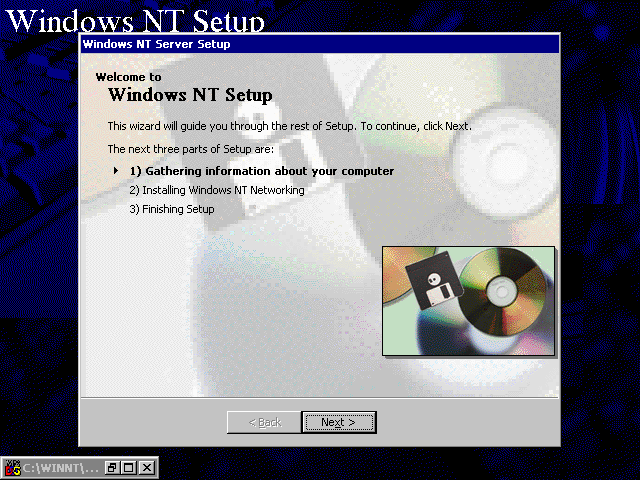Click the grayed-out Back button
The height and width of the screenshot is (480, 640).
point(264,422)
